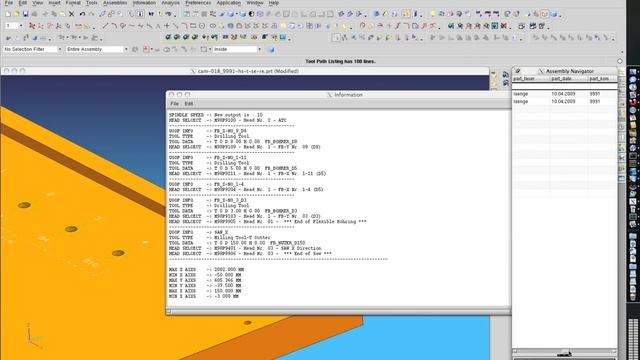Click the Finder icon in the Dock

[x=633, y=72]
